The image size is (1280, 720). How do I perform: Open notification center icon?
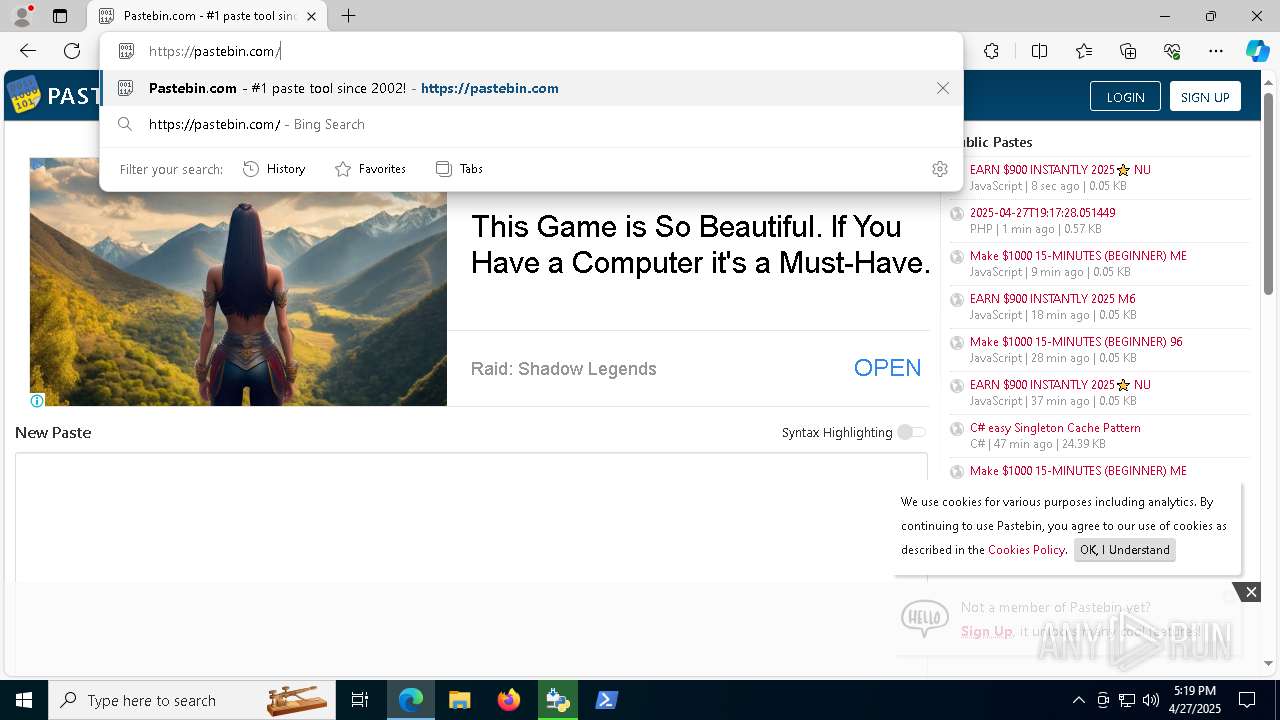coord(1247,700)
